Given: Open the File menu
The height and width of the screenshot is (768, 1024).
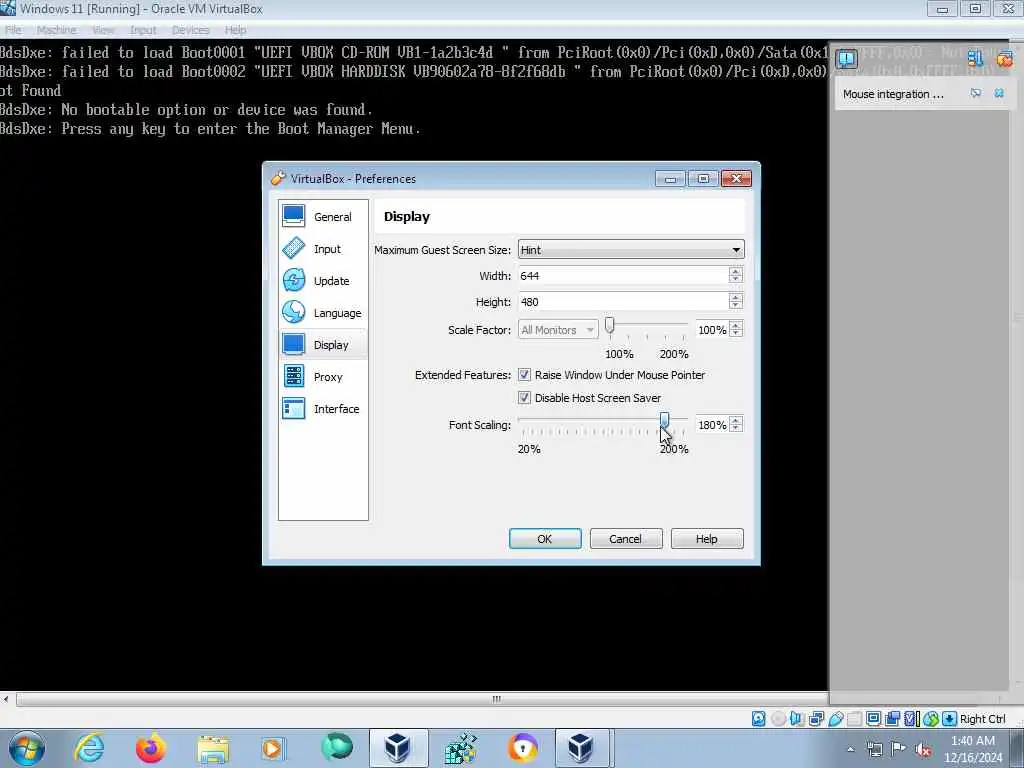Looking at the screenshot, I should [13, 30].
